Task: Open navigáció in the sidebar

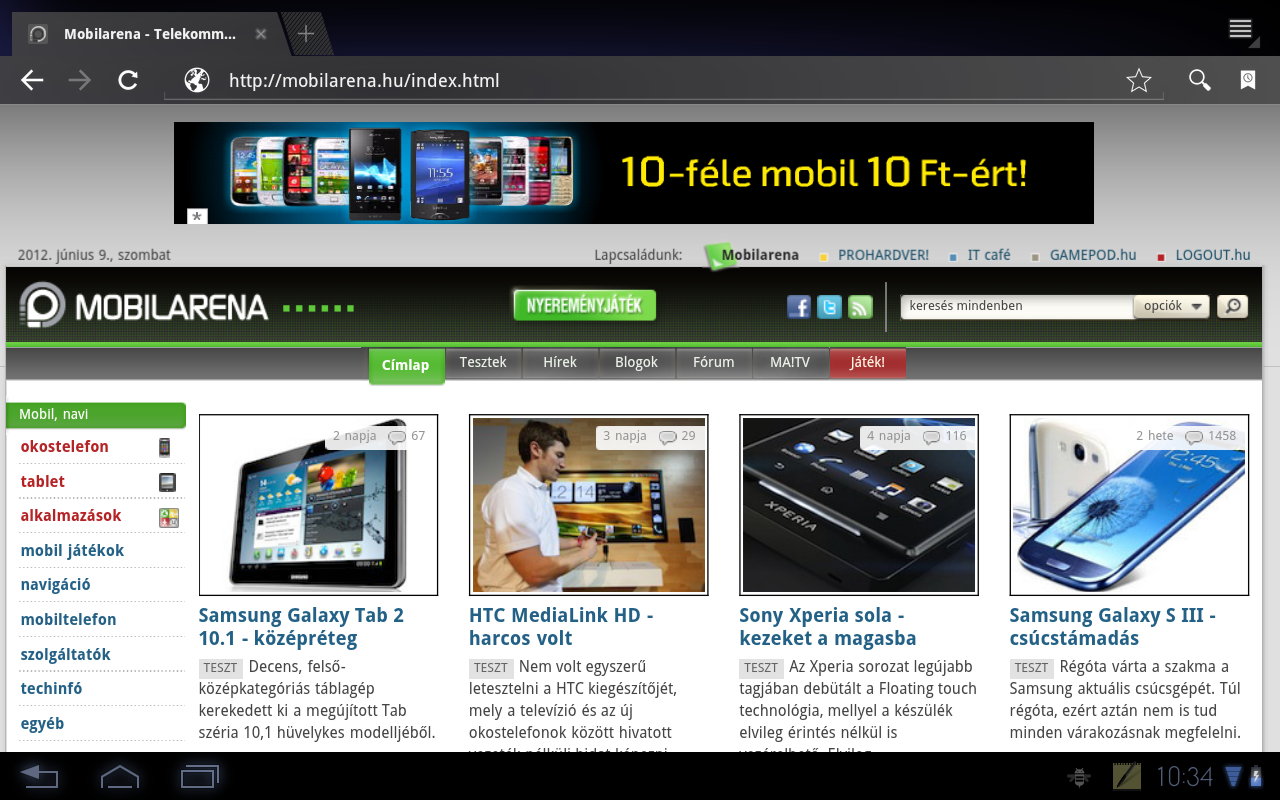Action: [56, 585]
